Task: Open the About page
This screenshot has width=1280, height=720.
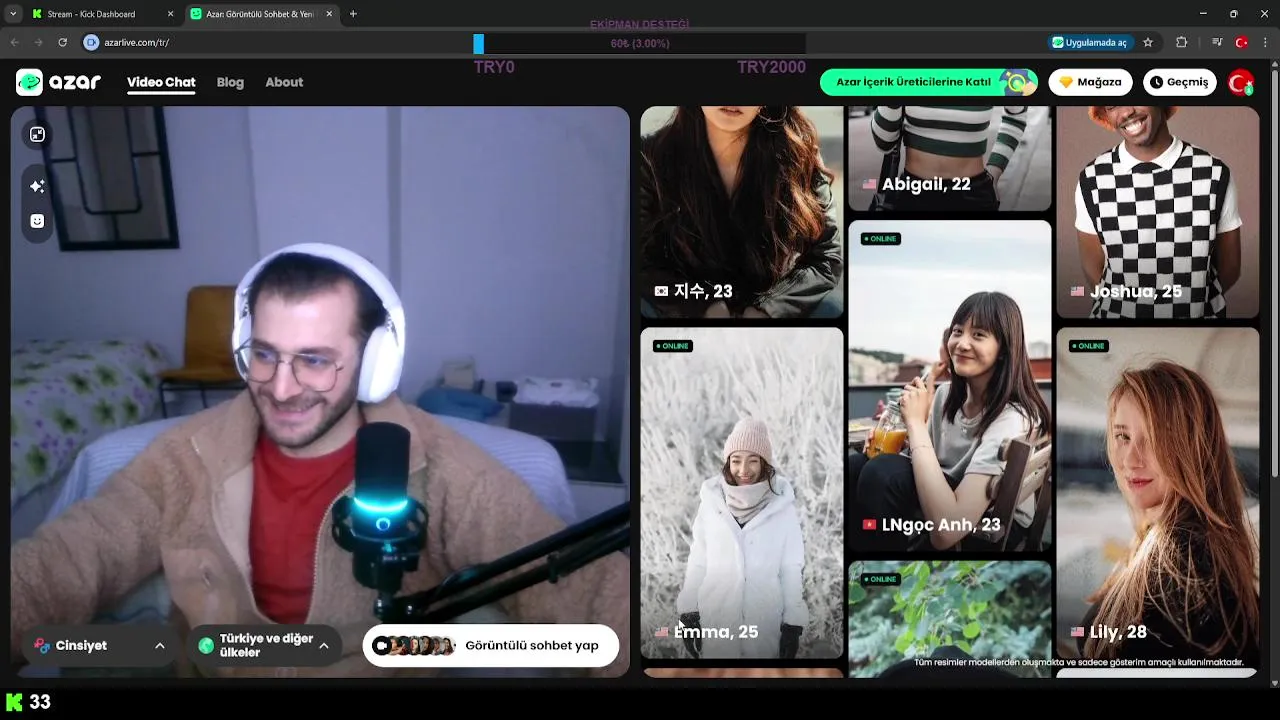Action: tap(284, 82)
